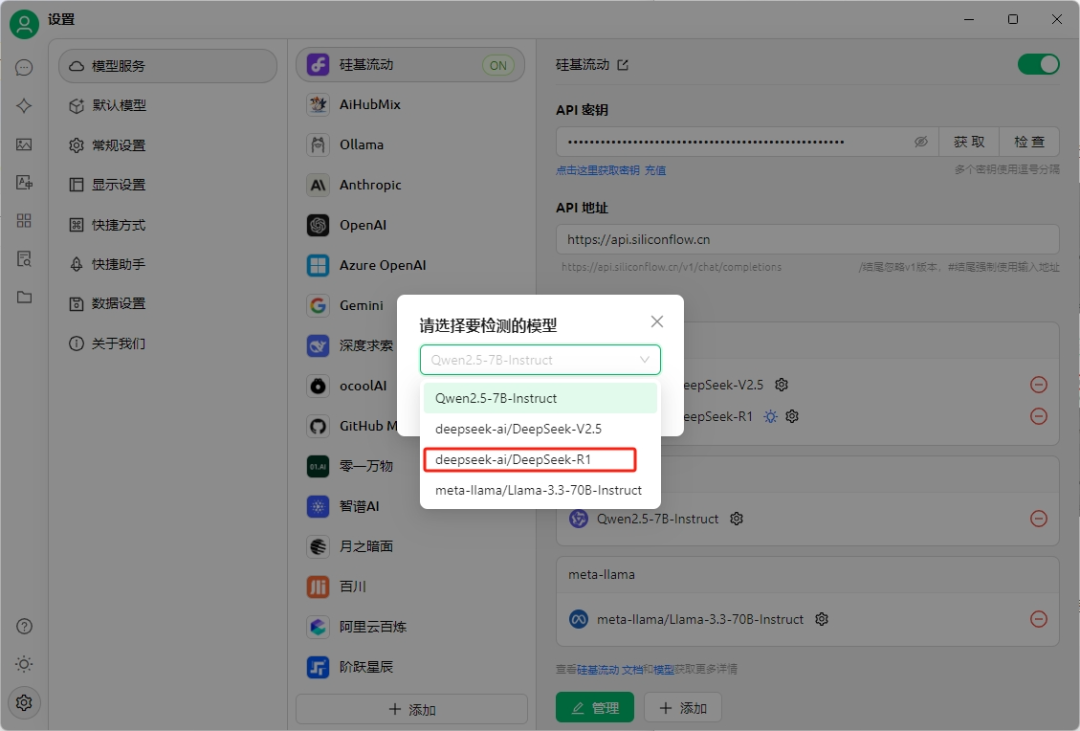Open the 充值 link
Viewport: 1080px width, 731px height.
pyautogui.click(x=655, y=170)
